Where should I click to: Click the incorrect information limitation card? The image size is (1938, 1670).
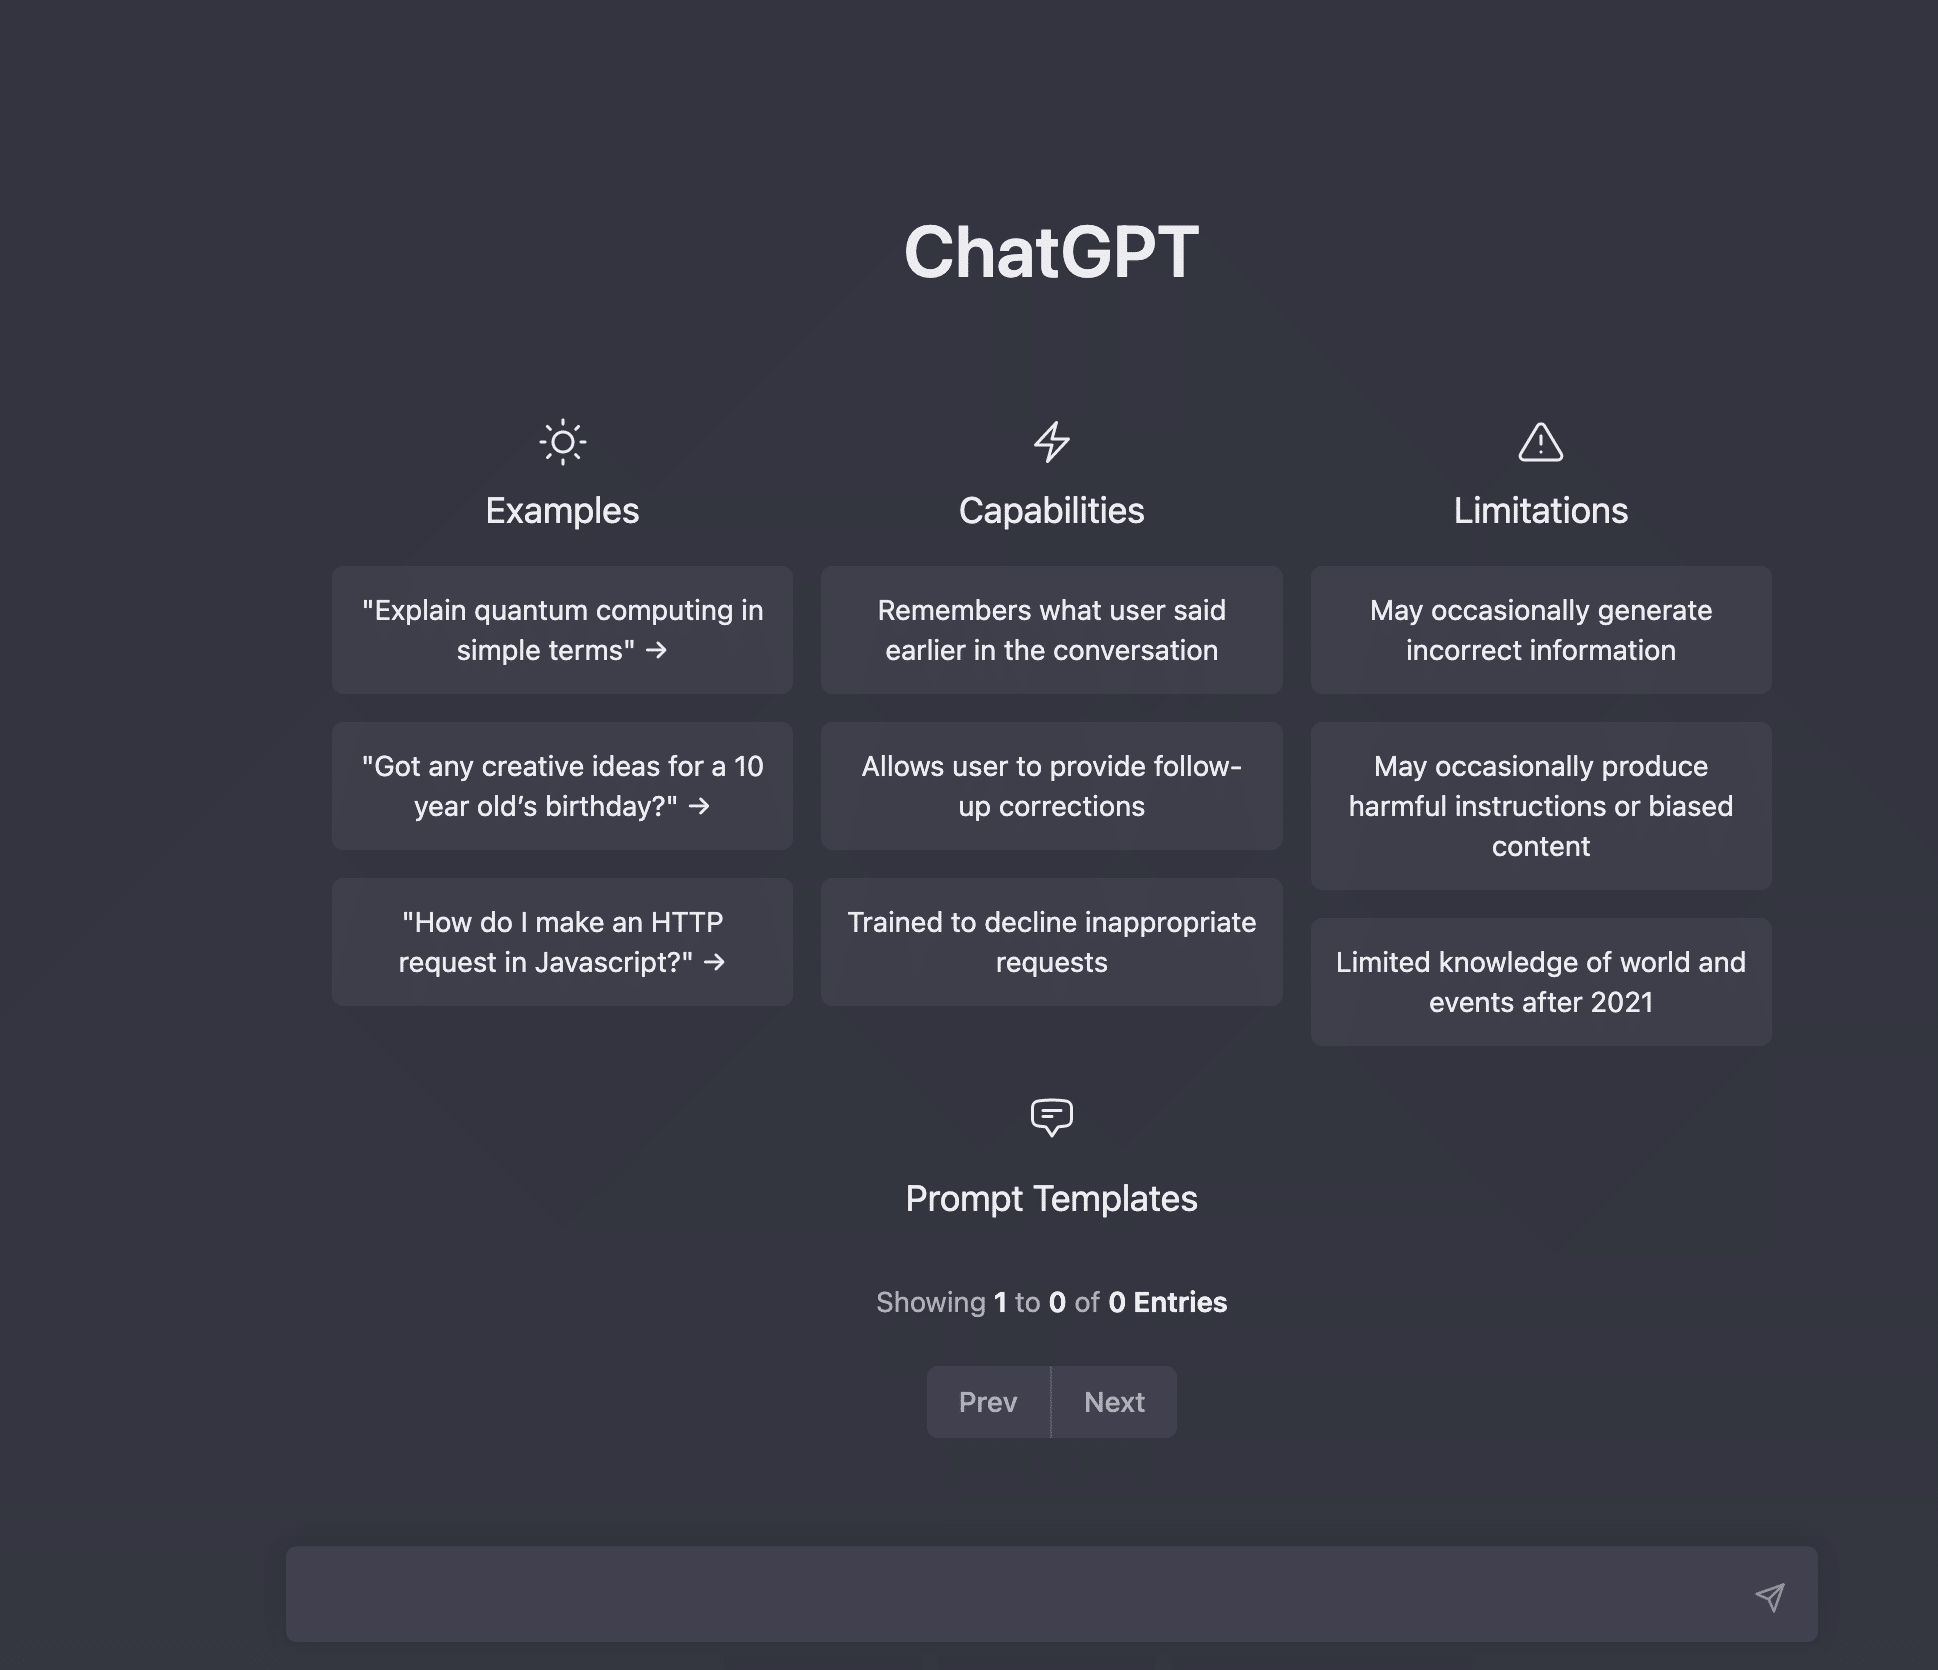pos(1540,630)
